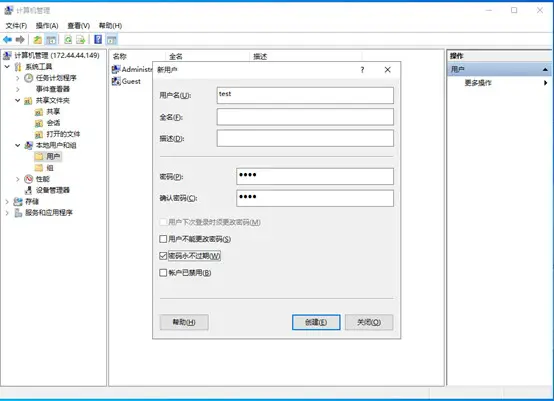
Task: Toggle Show/Hide Action Pane toolbar icon
Action: pyautogui.click(x=112, y=40)
